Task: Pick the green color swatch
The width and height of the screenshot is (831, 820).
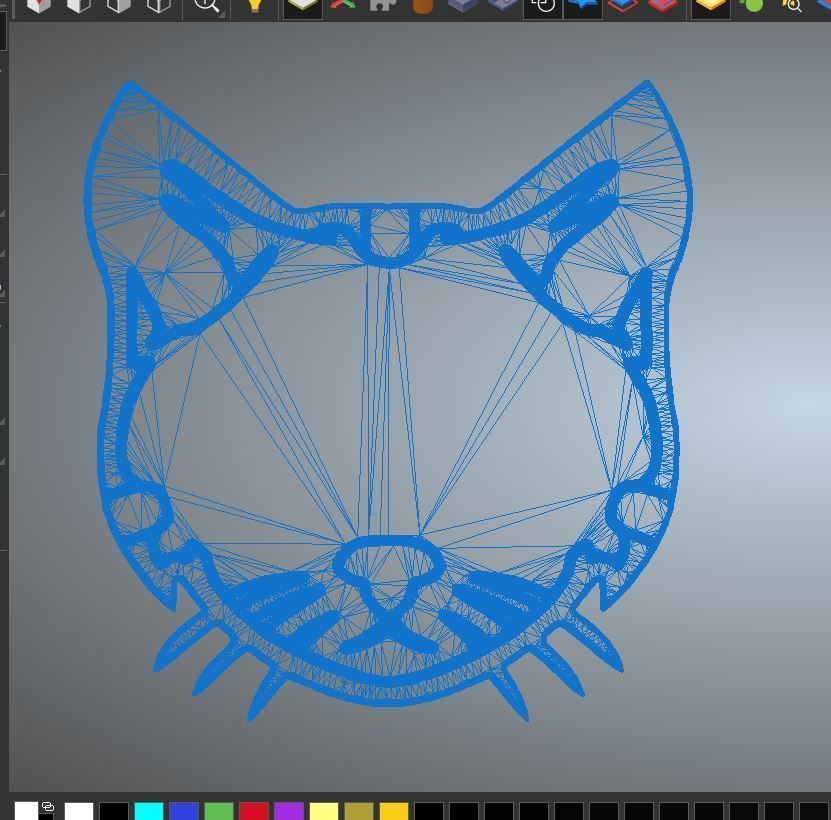Action: (219, 811)
